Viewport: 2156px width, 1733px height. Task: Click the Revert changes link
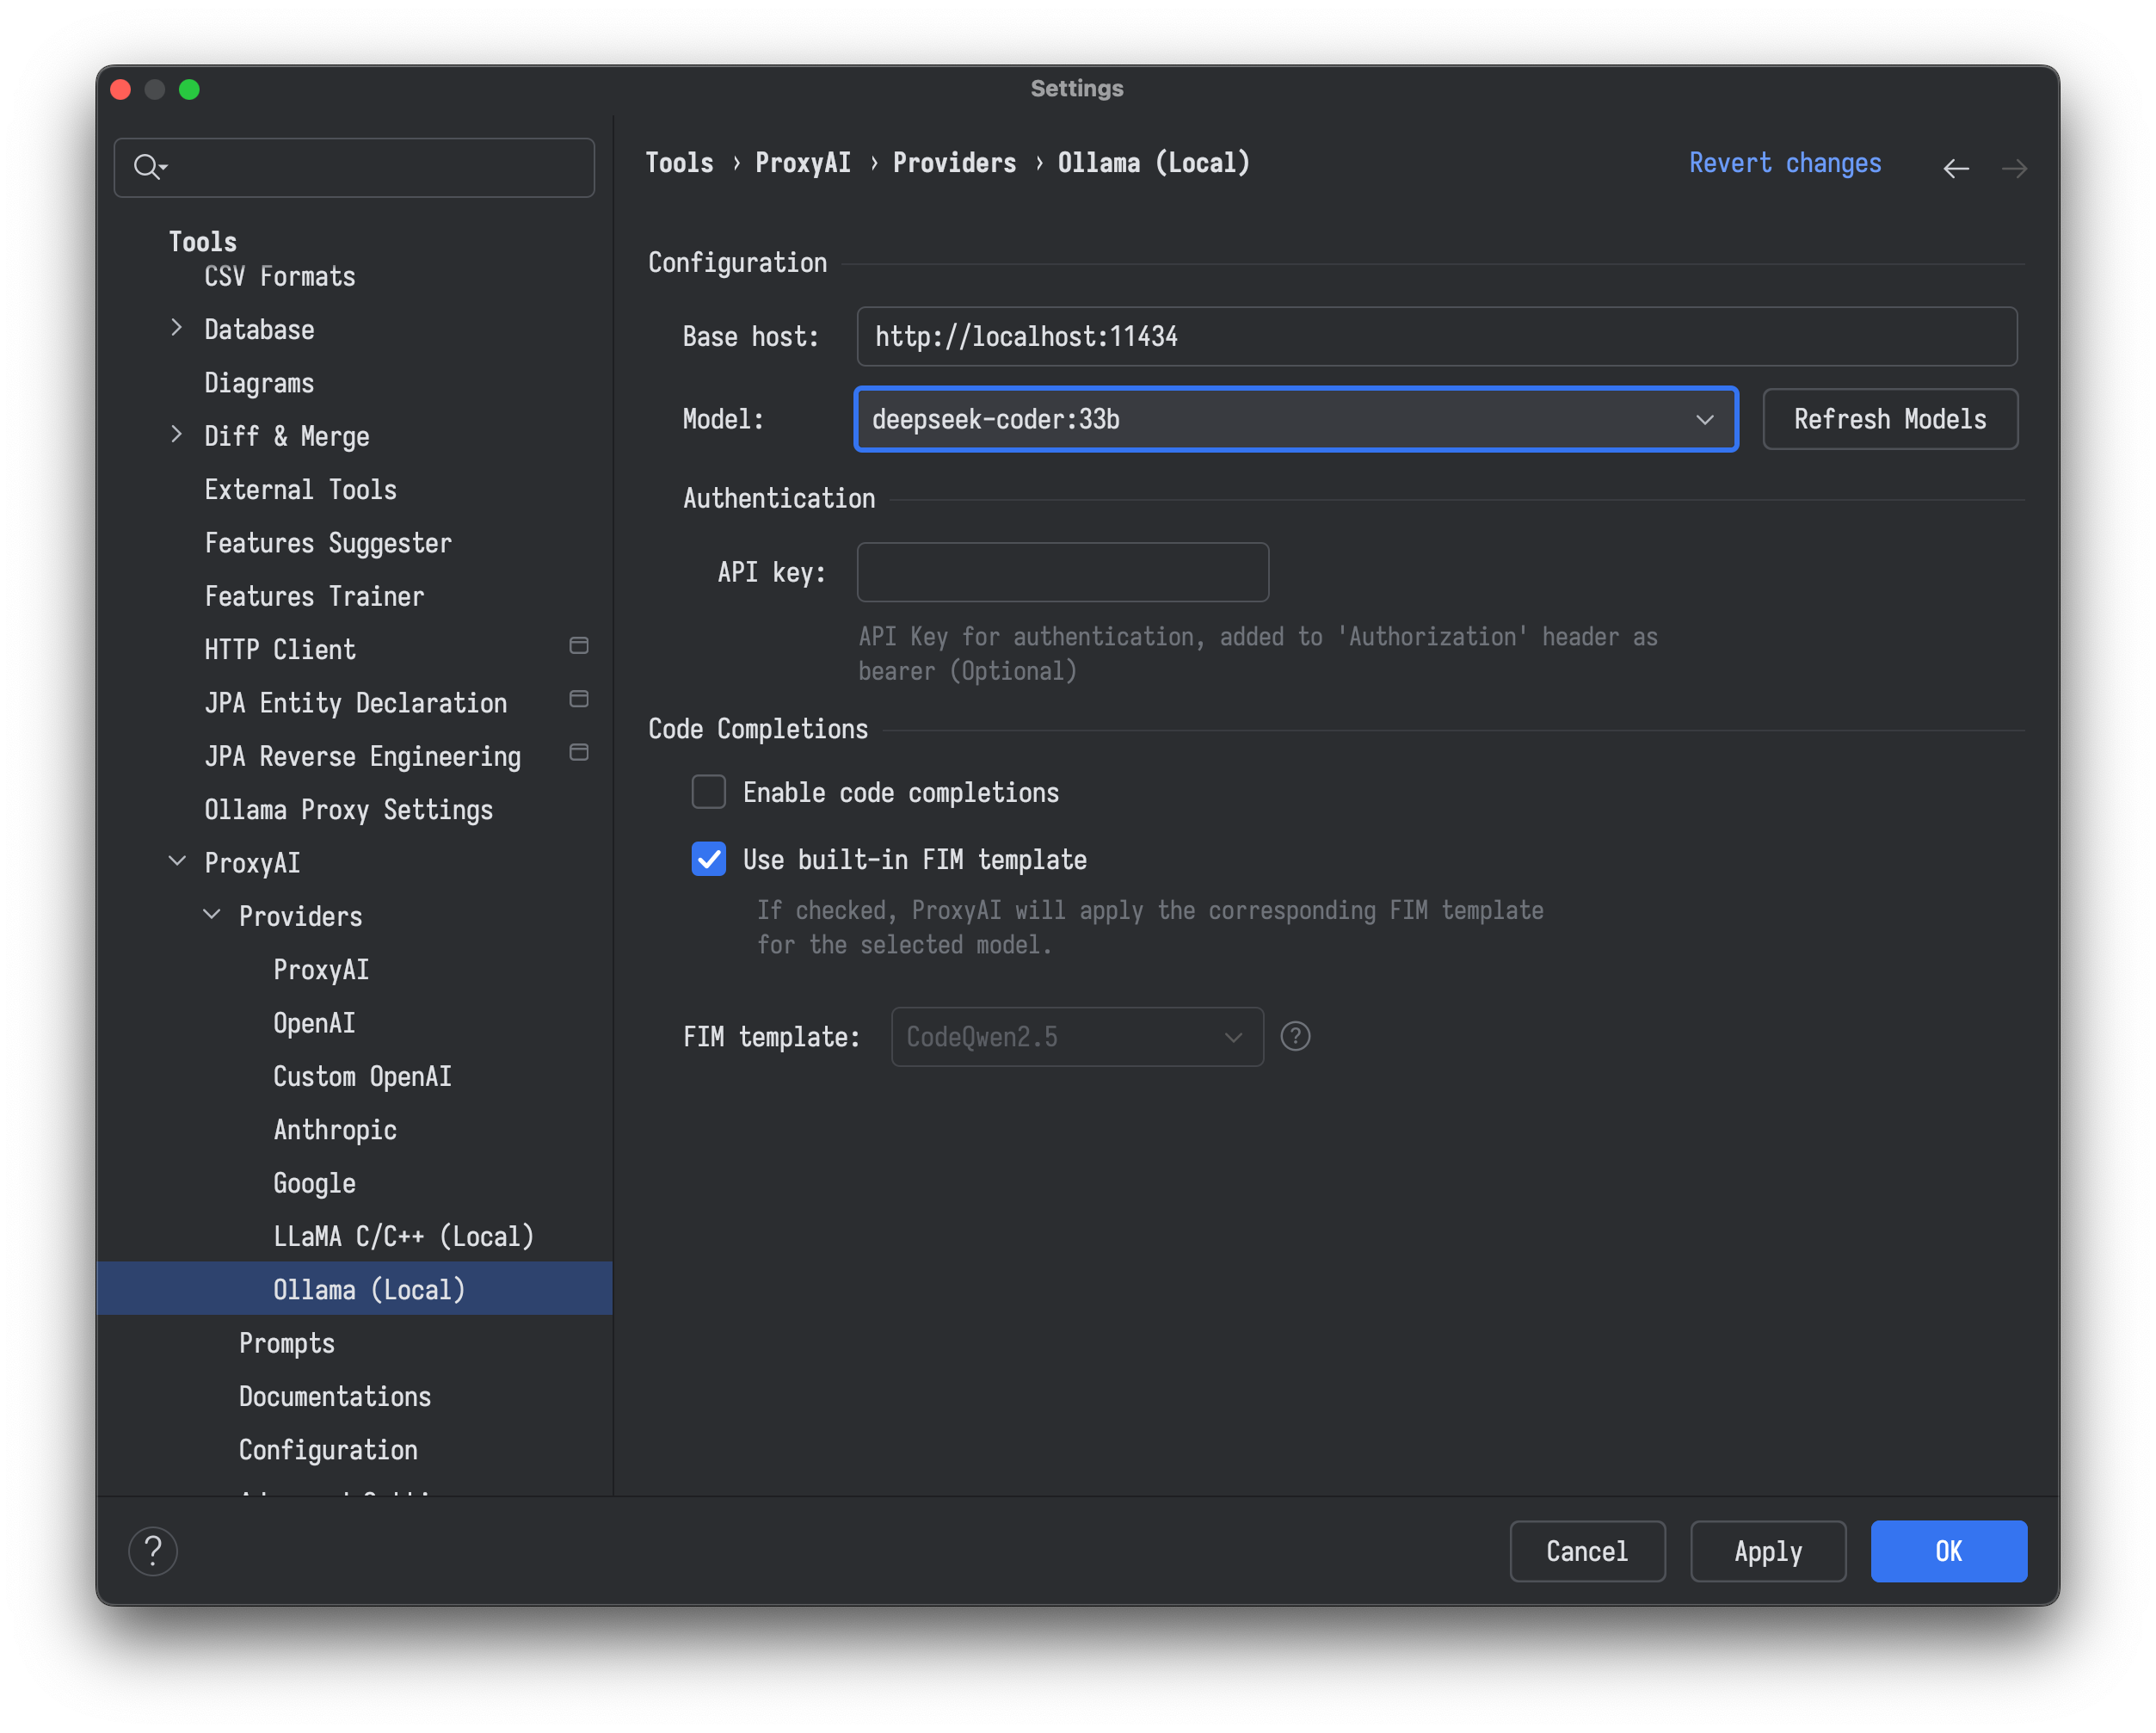coord(1784,163)
